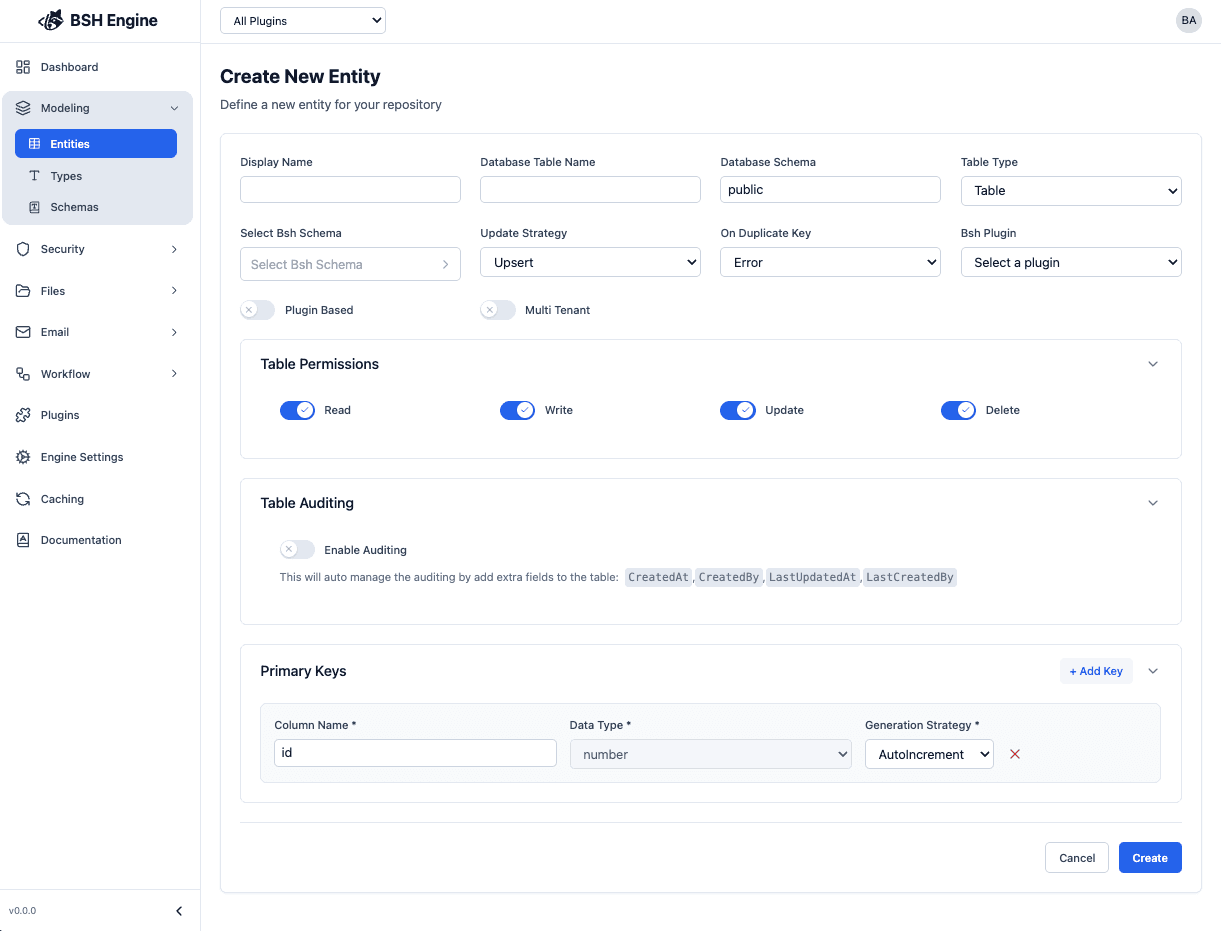Click the Dashboard grid icon
This screenshot has height=931, width=1221.
coord(23,67)
